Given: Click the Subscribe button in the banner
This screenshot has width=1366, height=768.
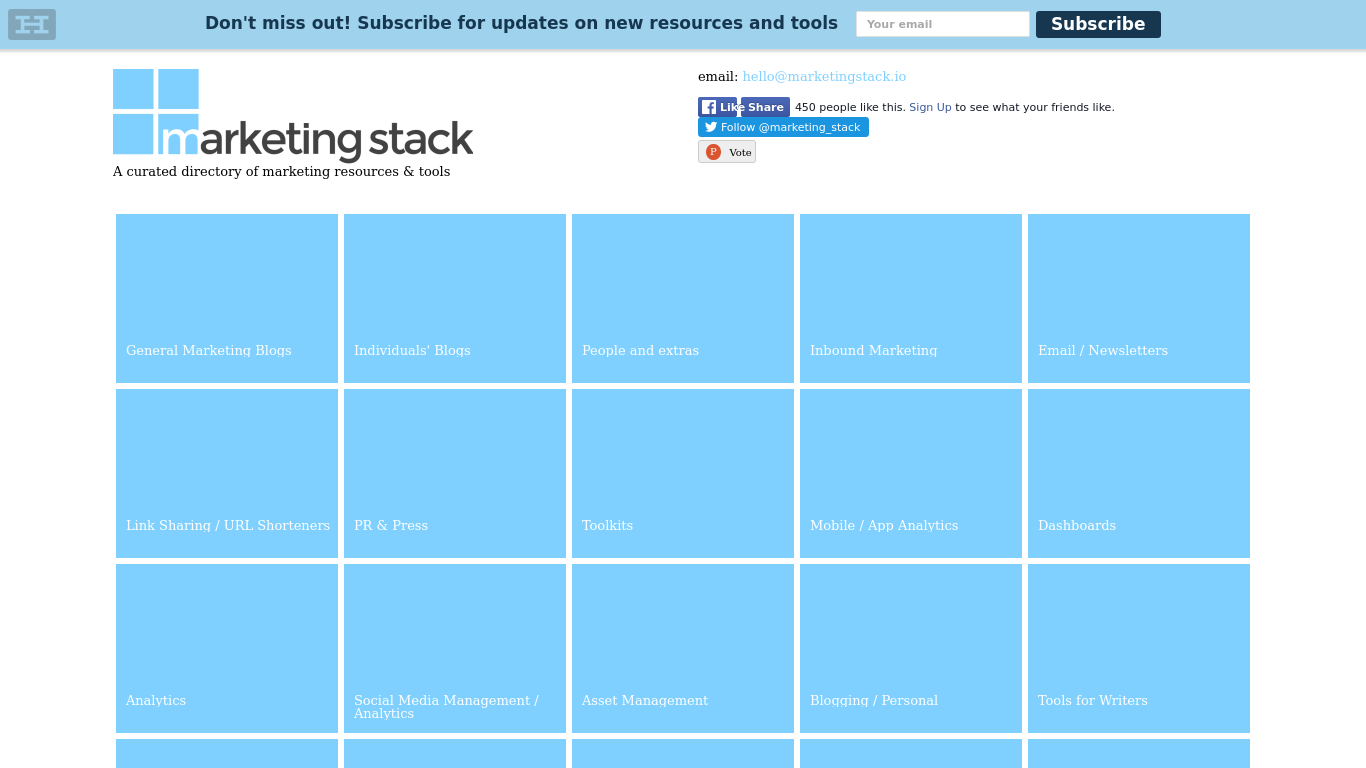Looking at the screenshot, I should point(1097,24).
